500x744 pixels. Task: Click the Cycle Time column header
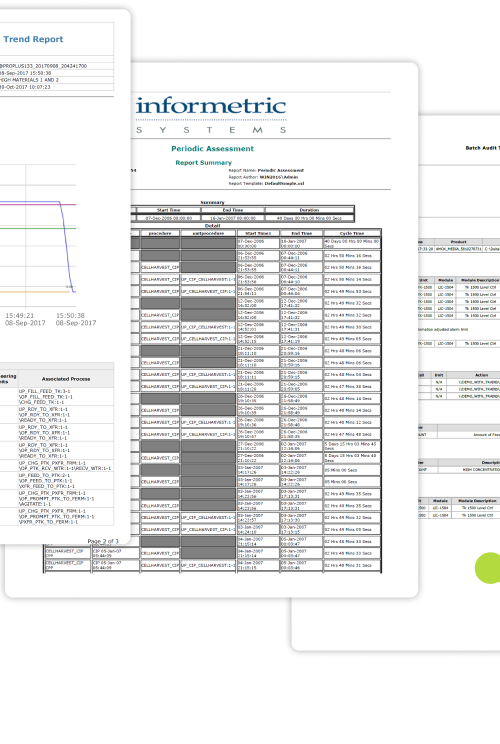click(x=352, y=233)
